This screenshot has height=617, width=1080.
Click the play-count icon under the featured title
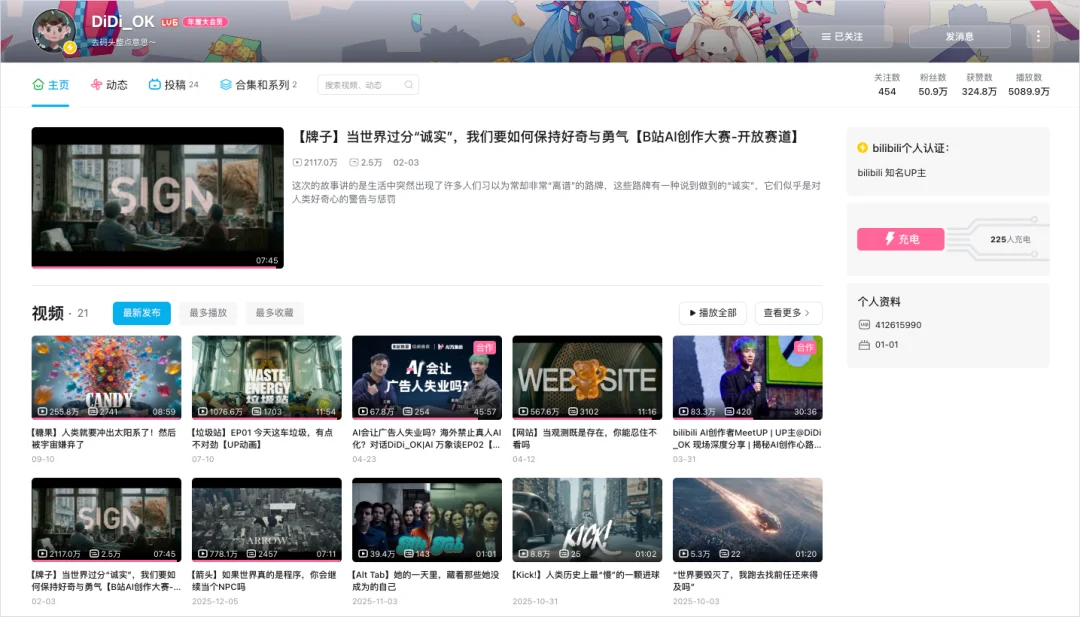(297, 163)
